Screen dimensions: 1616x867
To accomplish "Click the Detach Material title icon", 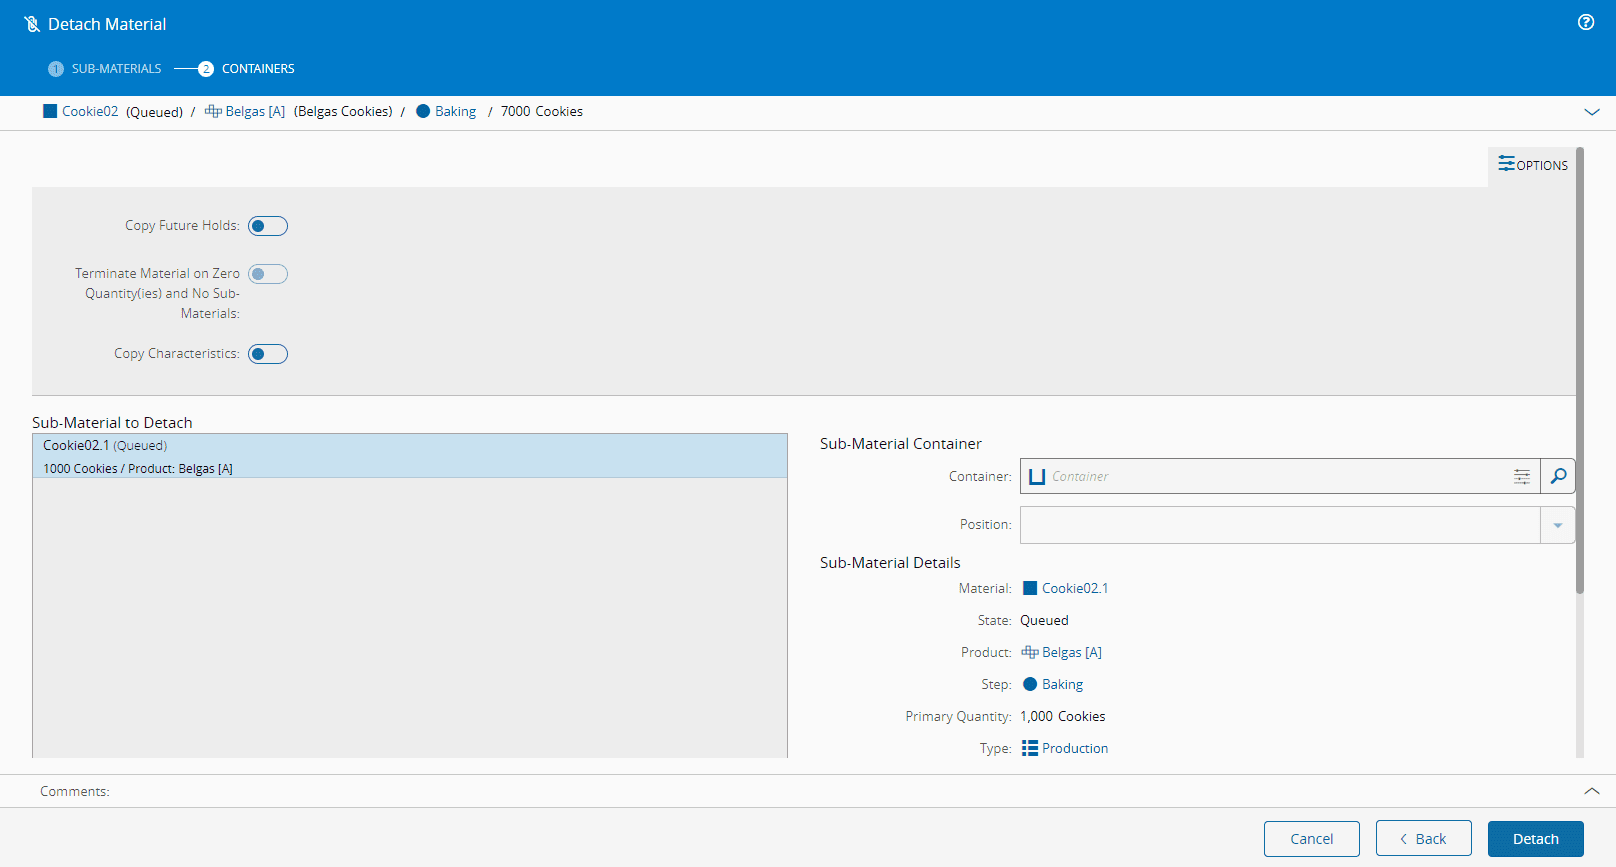I will pyautogui.click(x=32, y=24).
